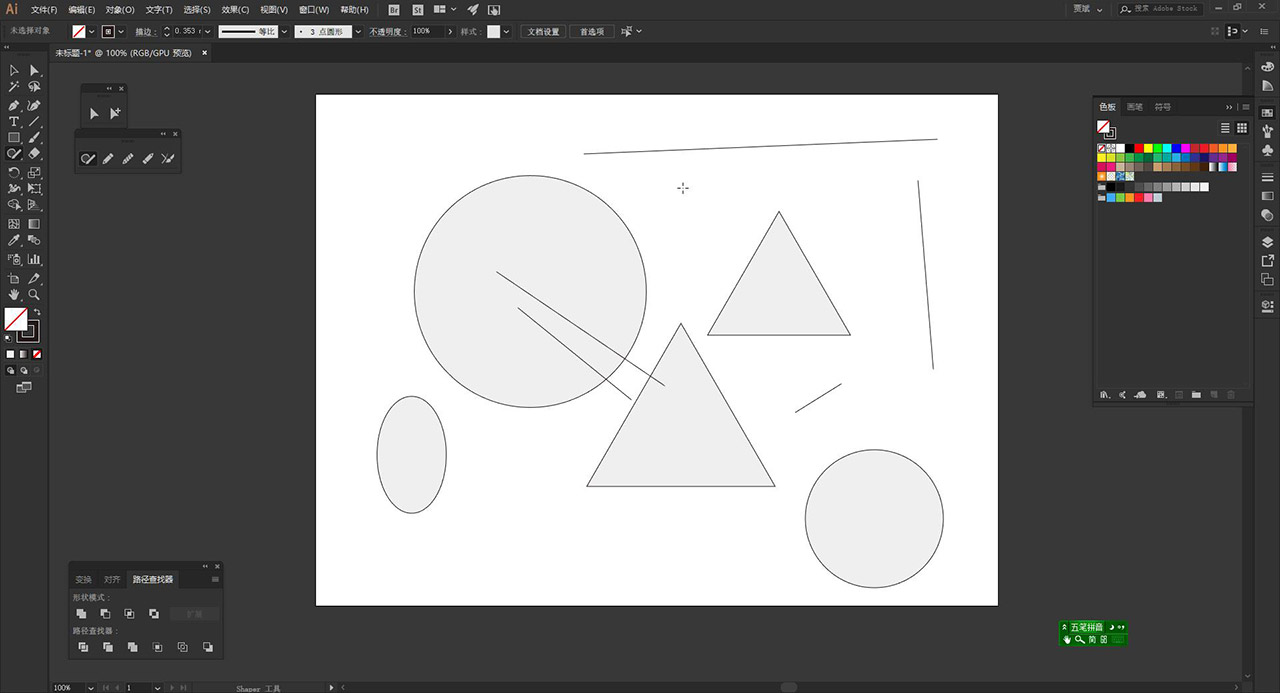Select the Magic Wand tool
This screenshot has height=693, width=1280.
(14, 87)
